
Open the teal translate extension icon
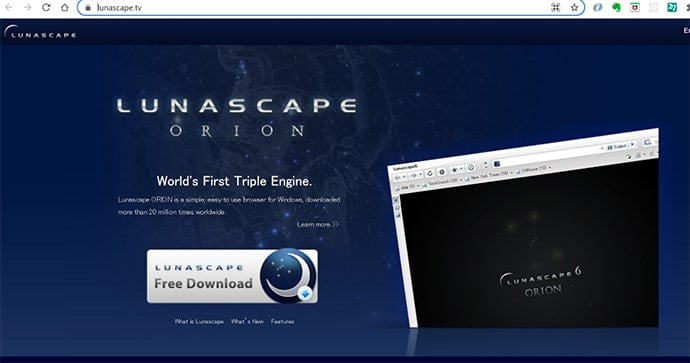click(x=672, y=7)
